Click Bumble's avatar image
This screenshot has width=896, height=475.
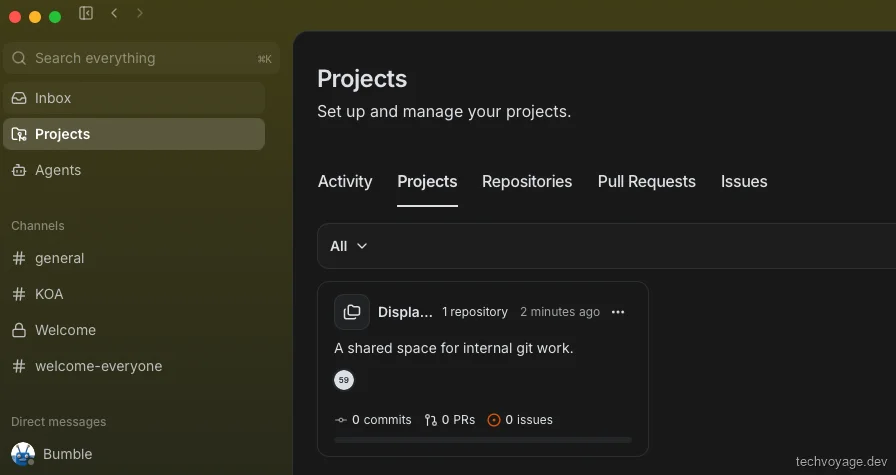[23, 454]
